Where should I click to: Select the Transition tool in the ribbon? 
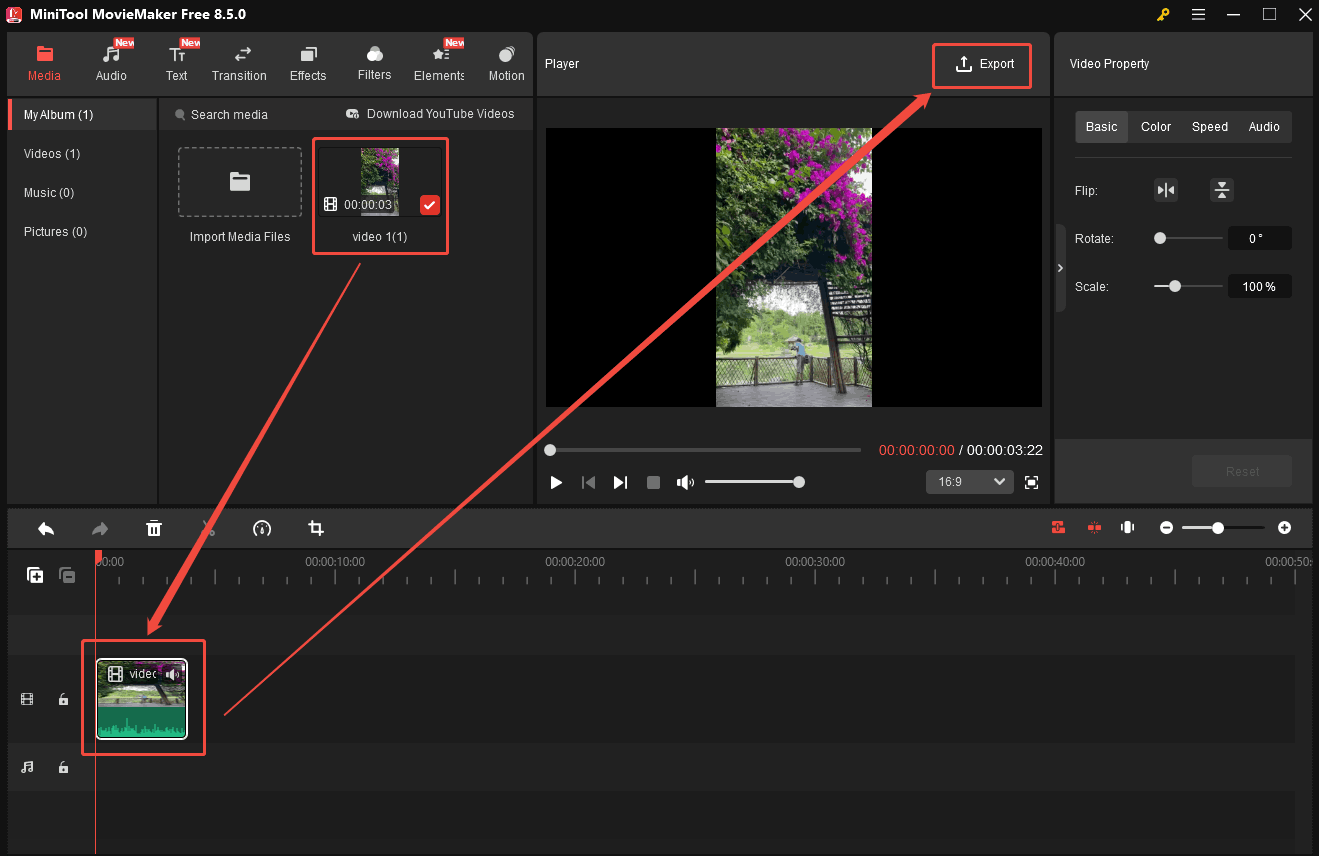coord(239,61)
